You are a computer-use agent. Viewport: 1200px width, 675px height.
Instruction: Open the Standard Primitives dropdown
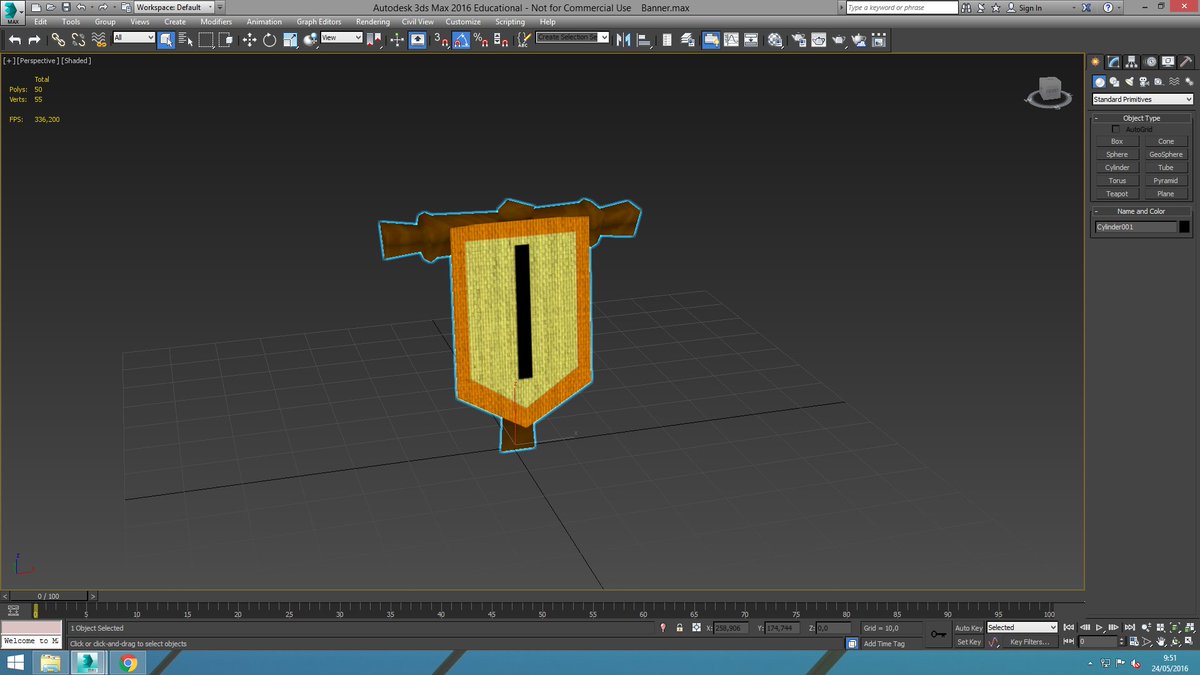(1142, 100)
